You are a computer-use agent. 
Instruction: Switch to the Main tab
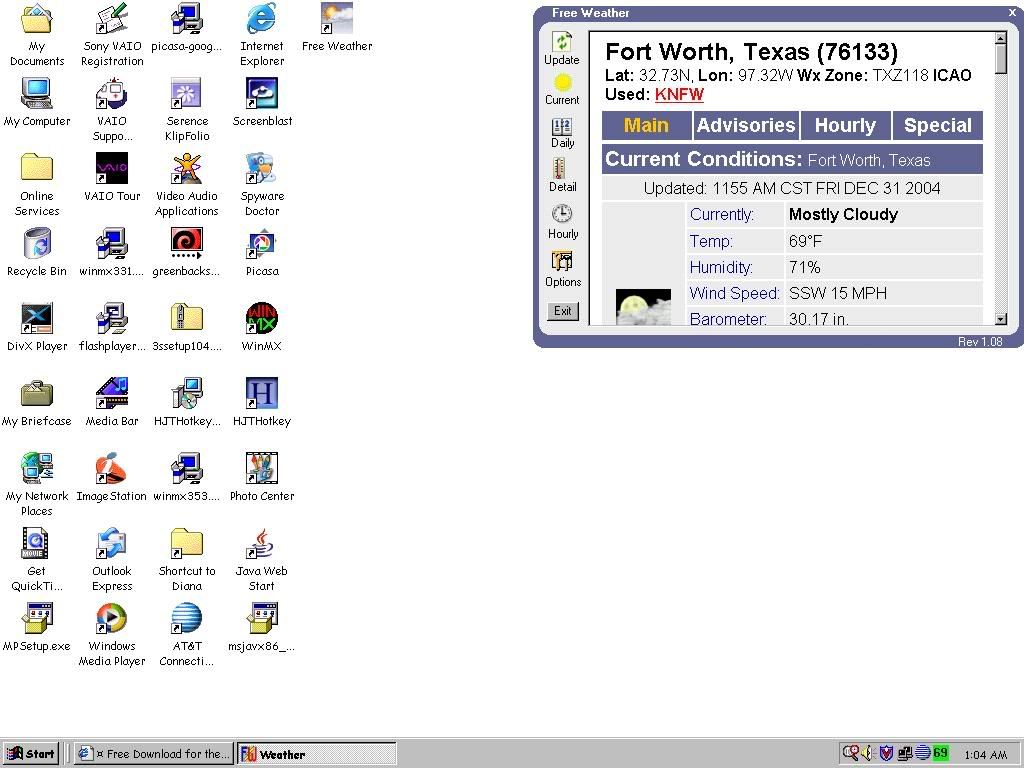(x=646, y=125)
